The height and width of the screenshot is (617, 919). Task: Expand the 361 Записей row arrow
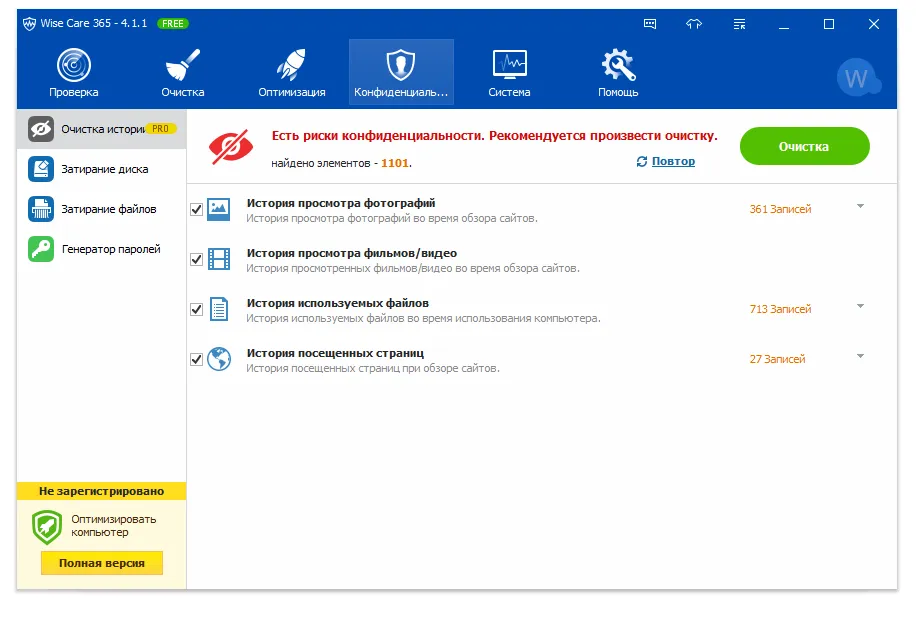(x=860, y=206)
